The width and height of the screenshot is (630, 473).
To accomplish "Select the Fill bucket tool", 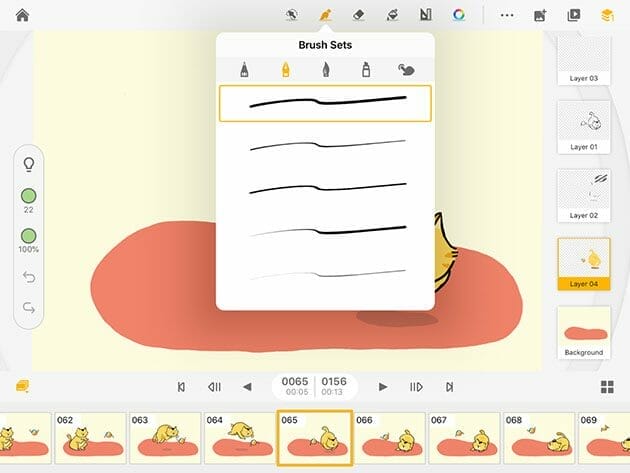I will tap(393, 15).
